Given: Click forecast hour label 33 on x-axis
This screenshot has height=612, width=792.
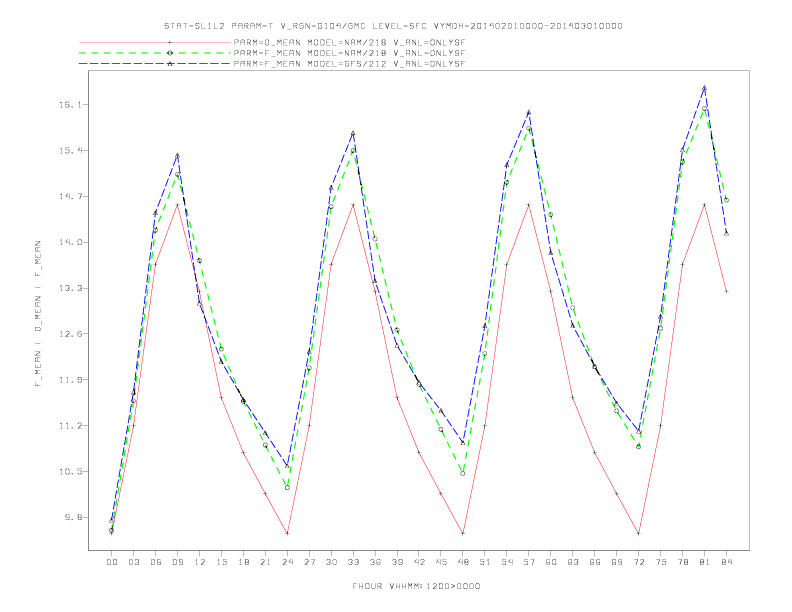Looking at the screenshot, I should click(353, 562).
